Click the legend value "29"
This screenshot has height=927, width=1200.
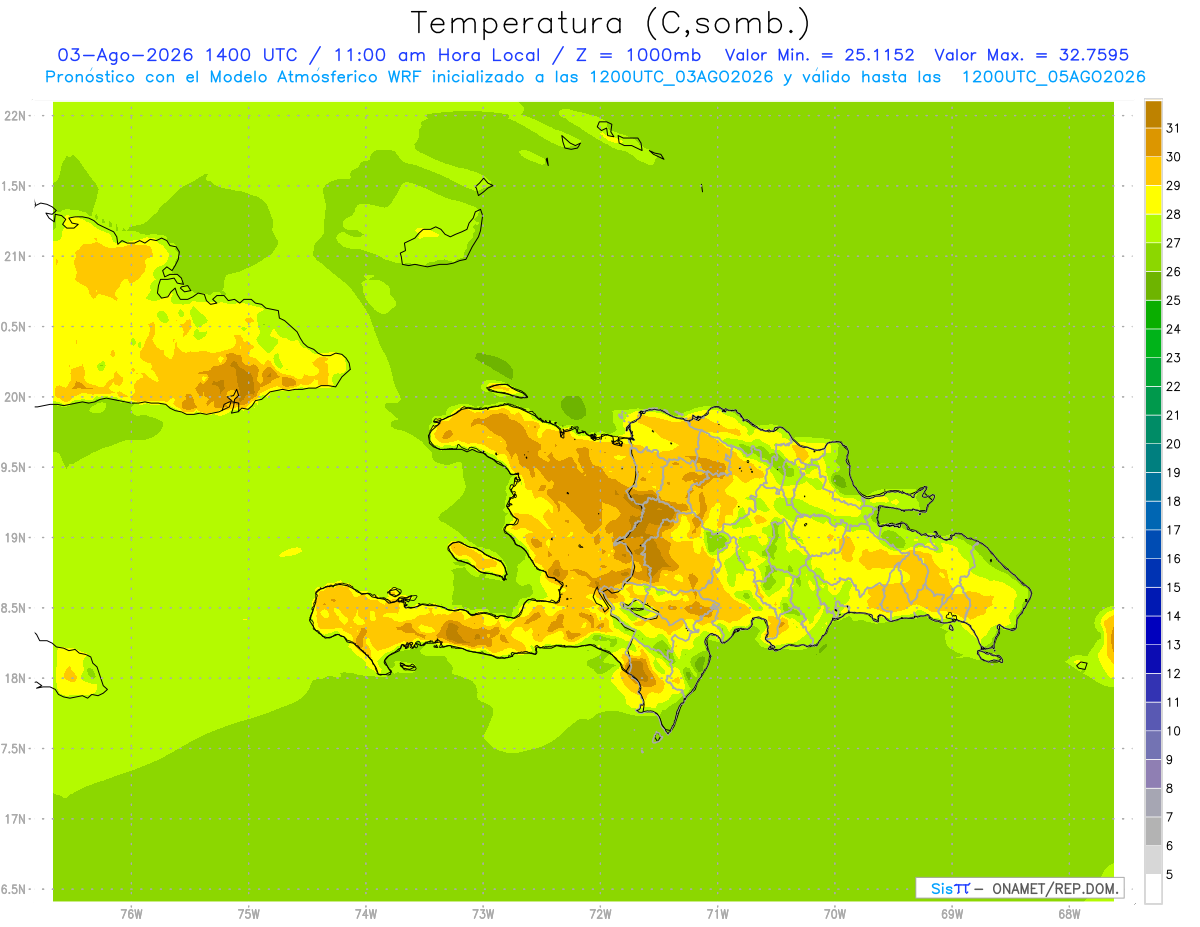(1173, 185)
